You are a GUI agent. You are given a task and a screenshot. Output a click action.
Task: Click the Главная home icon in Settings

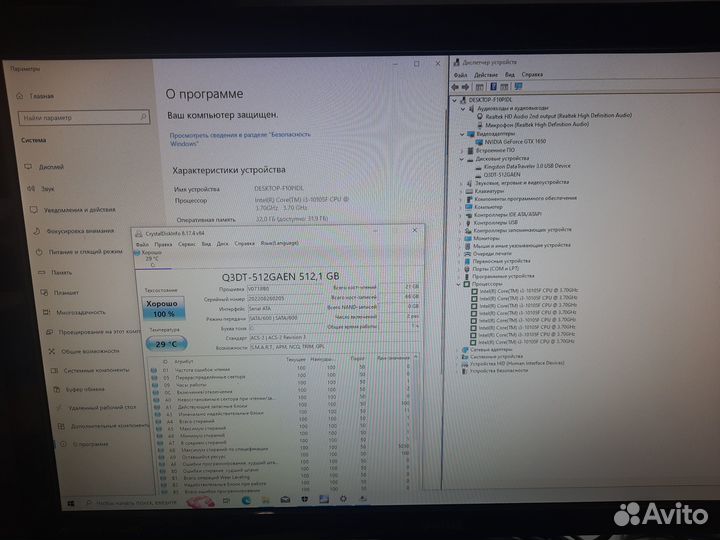(x=20, y=96)
